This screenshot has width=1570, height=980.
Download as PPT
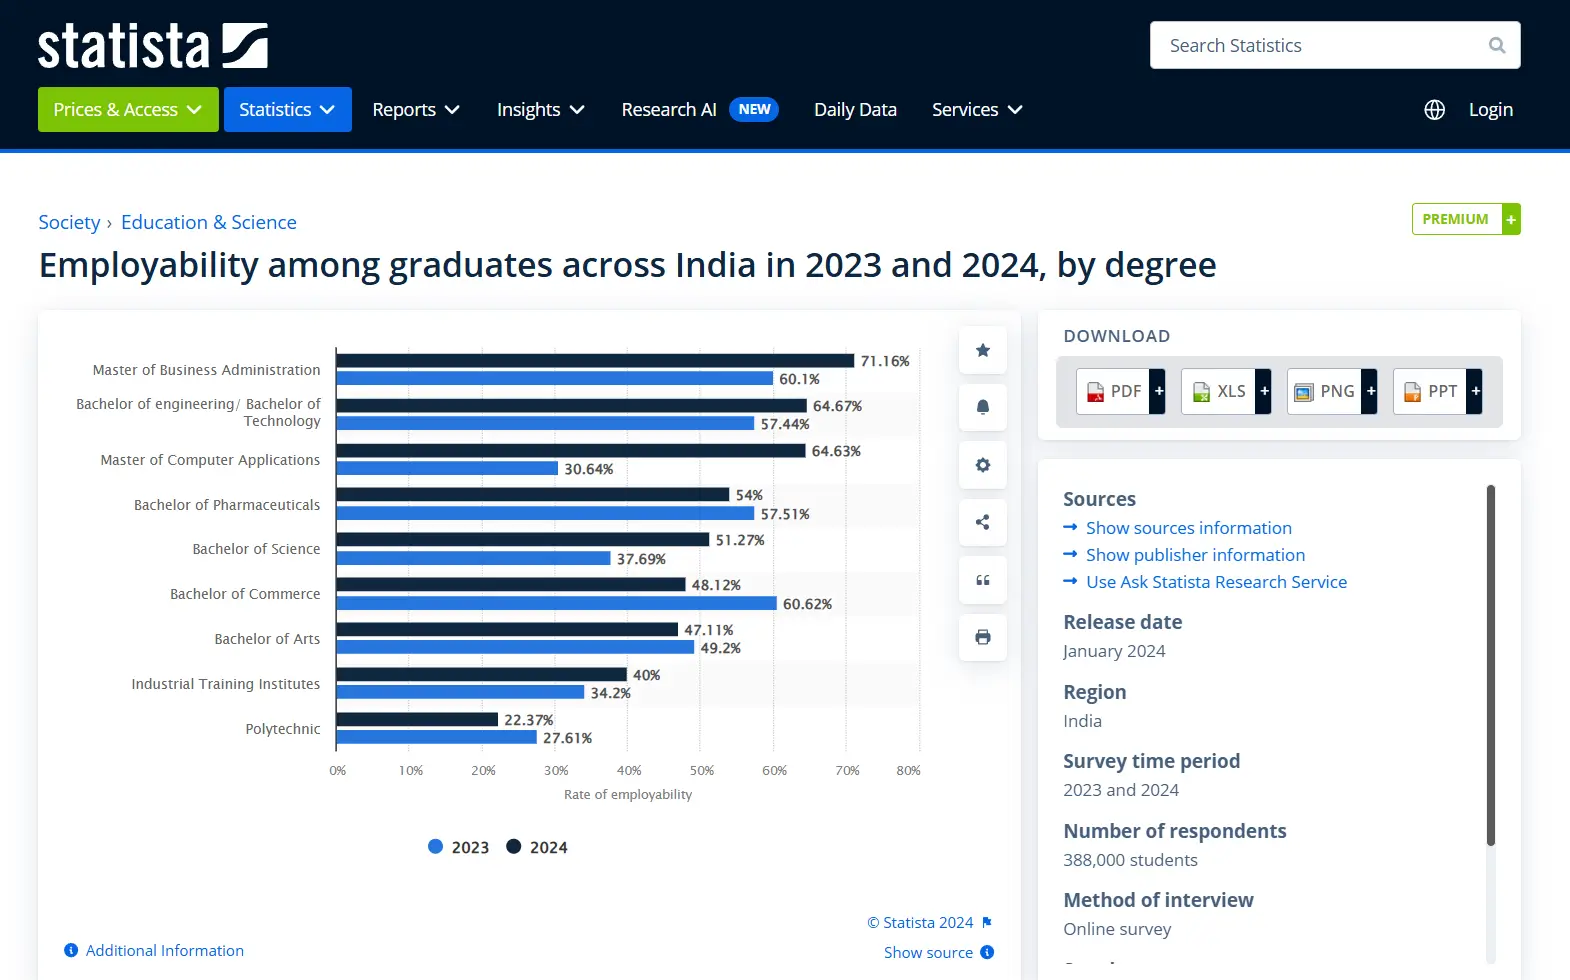pos(1438,392)
